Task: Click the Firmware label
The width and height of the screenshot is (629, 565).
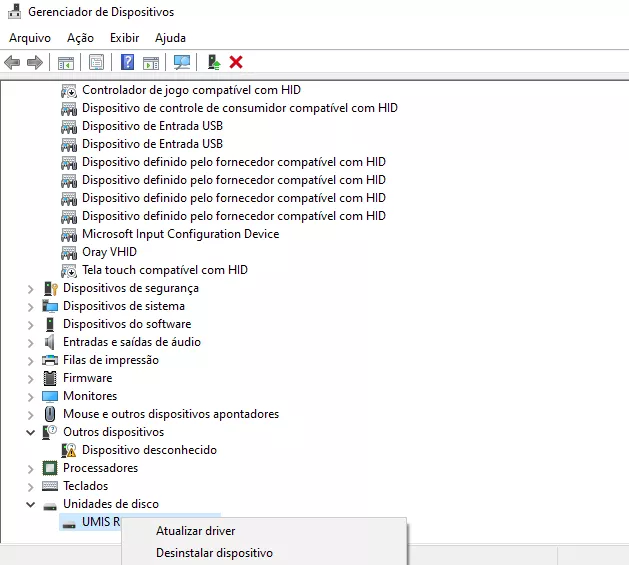Action: point(87,378)
